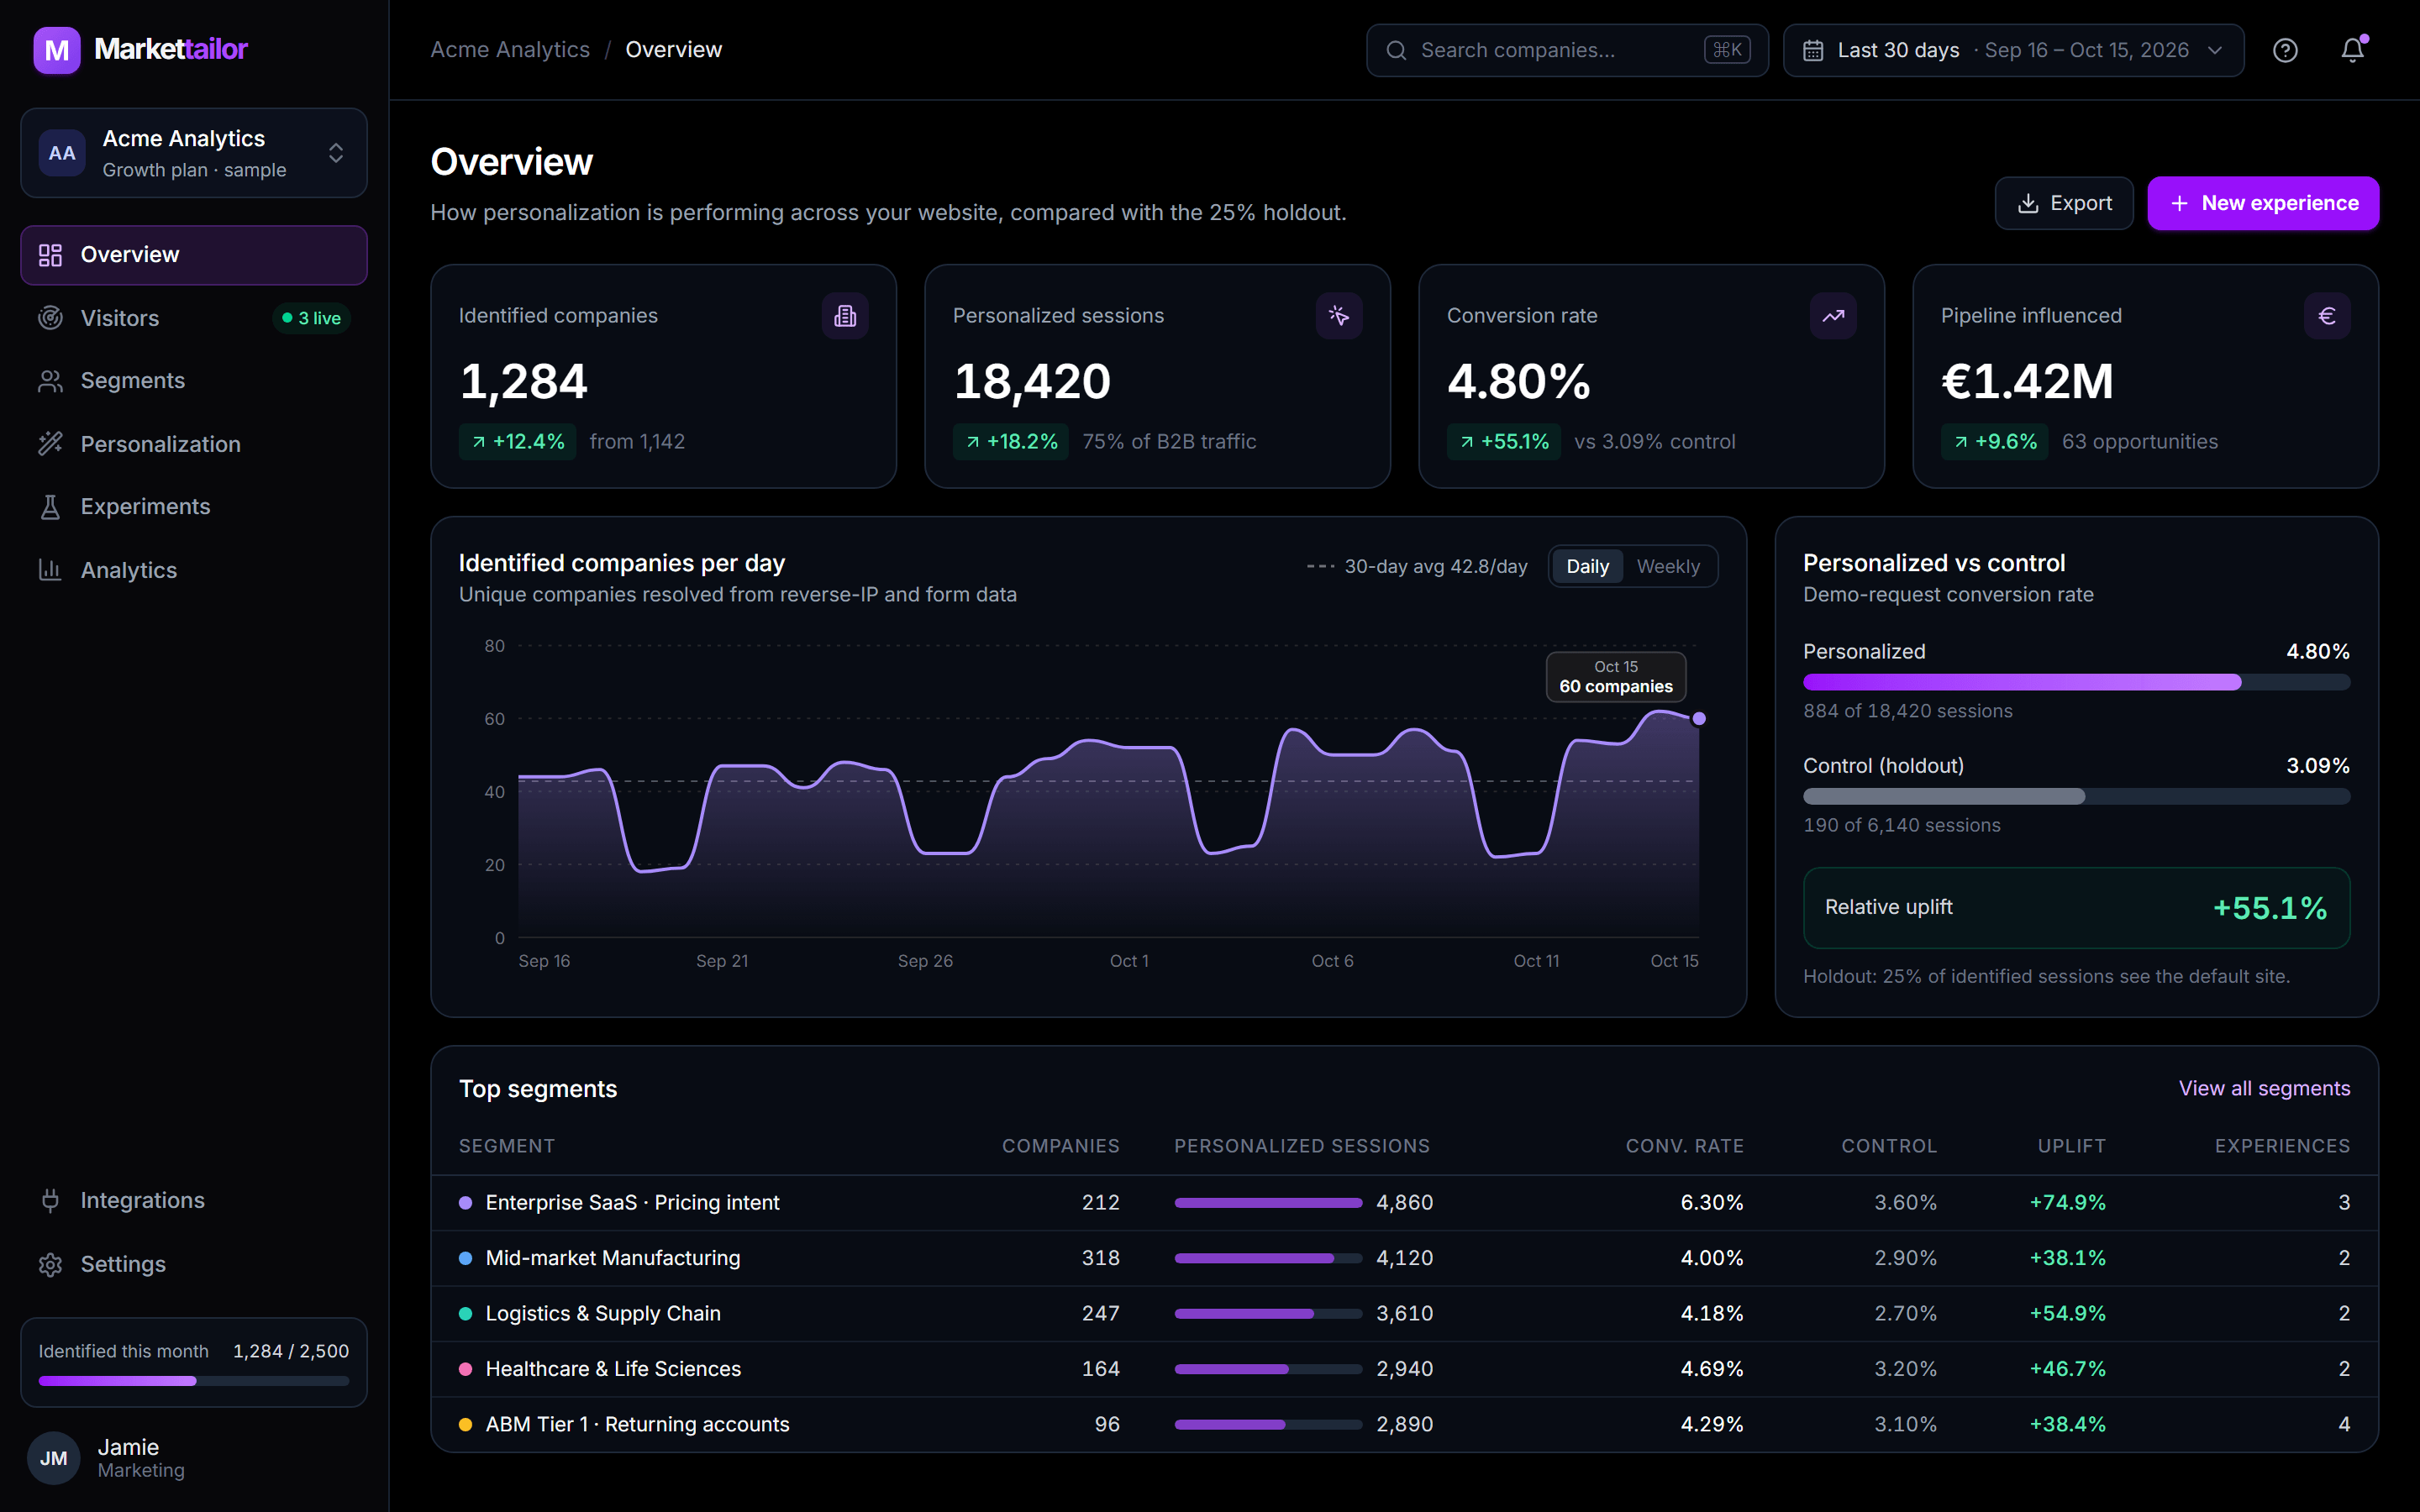Open the Last 30 days date dropdown
The height and width of the screenshot is (1512, 2420).
(x=2013, y=50)
